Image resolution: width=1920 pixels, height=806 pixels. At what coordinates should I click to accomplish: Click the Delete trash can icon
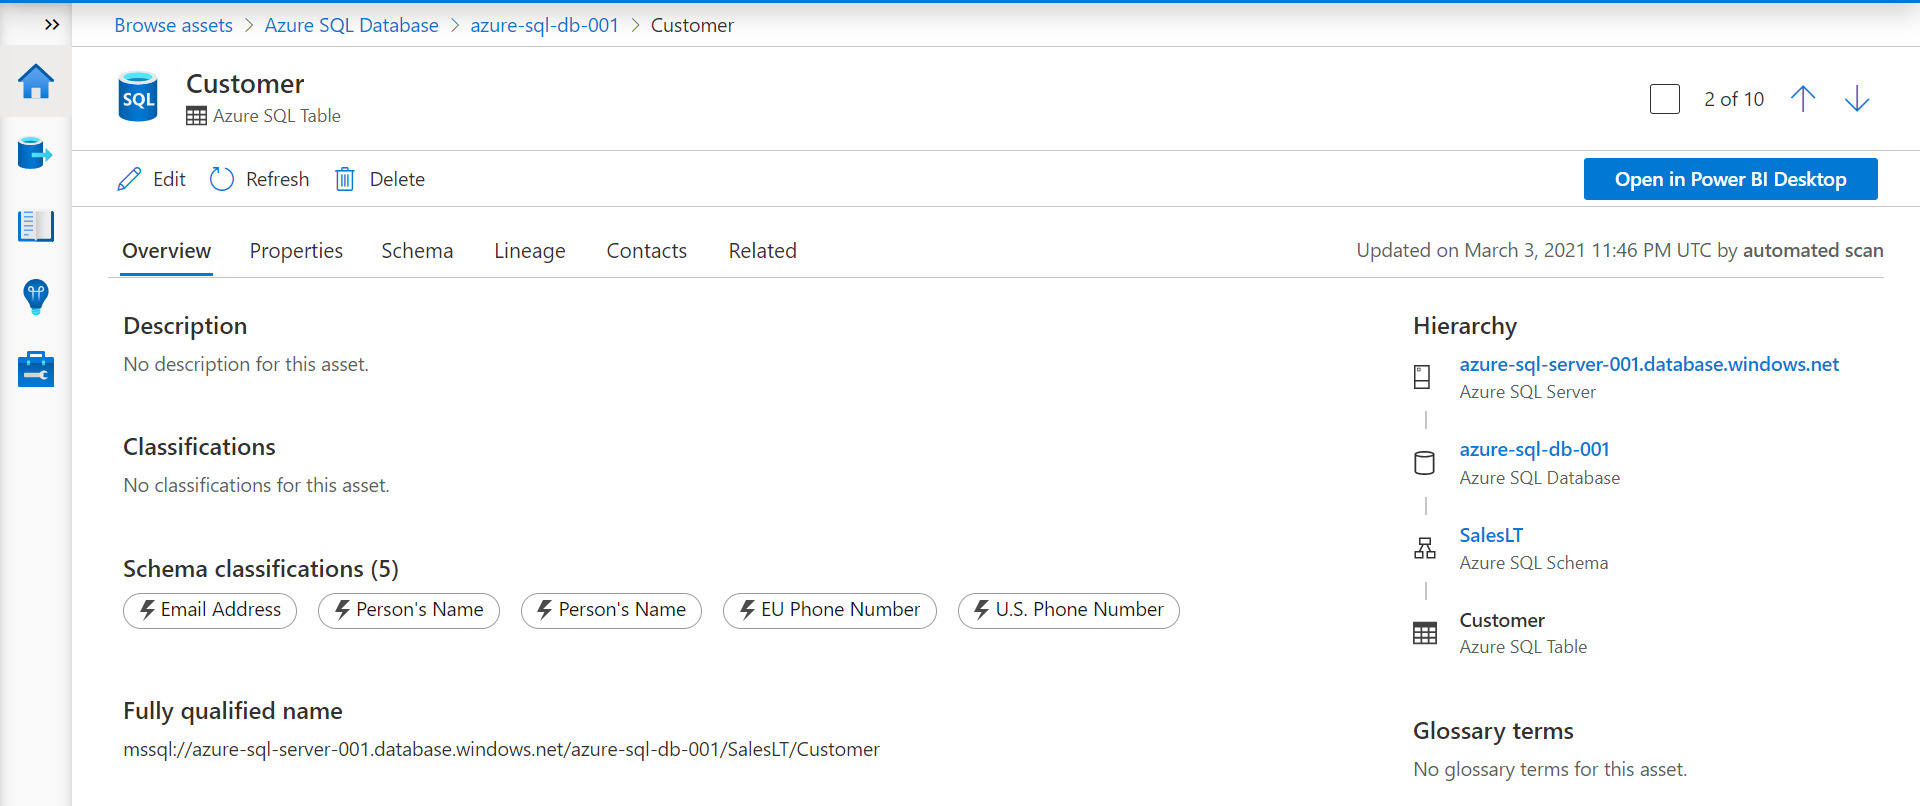345,179
